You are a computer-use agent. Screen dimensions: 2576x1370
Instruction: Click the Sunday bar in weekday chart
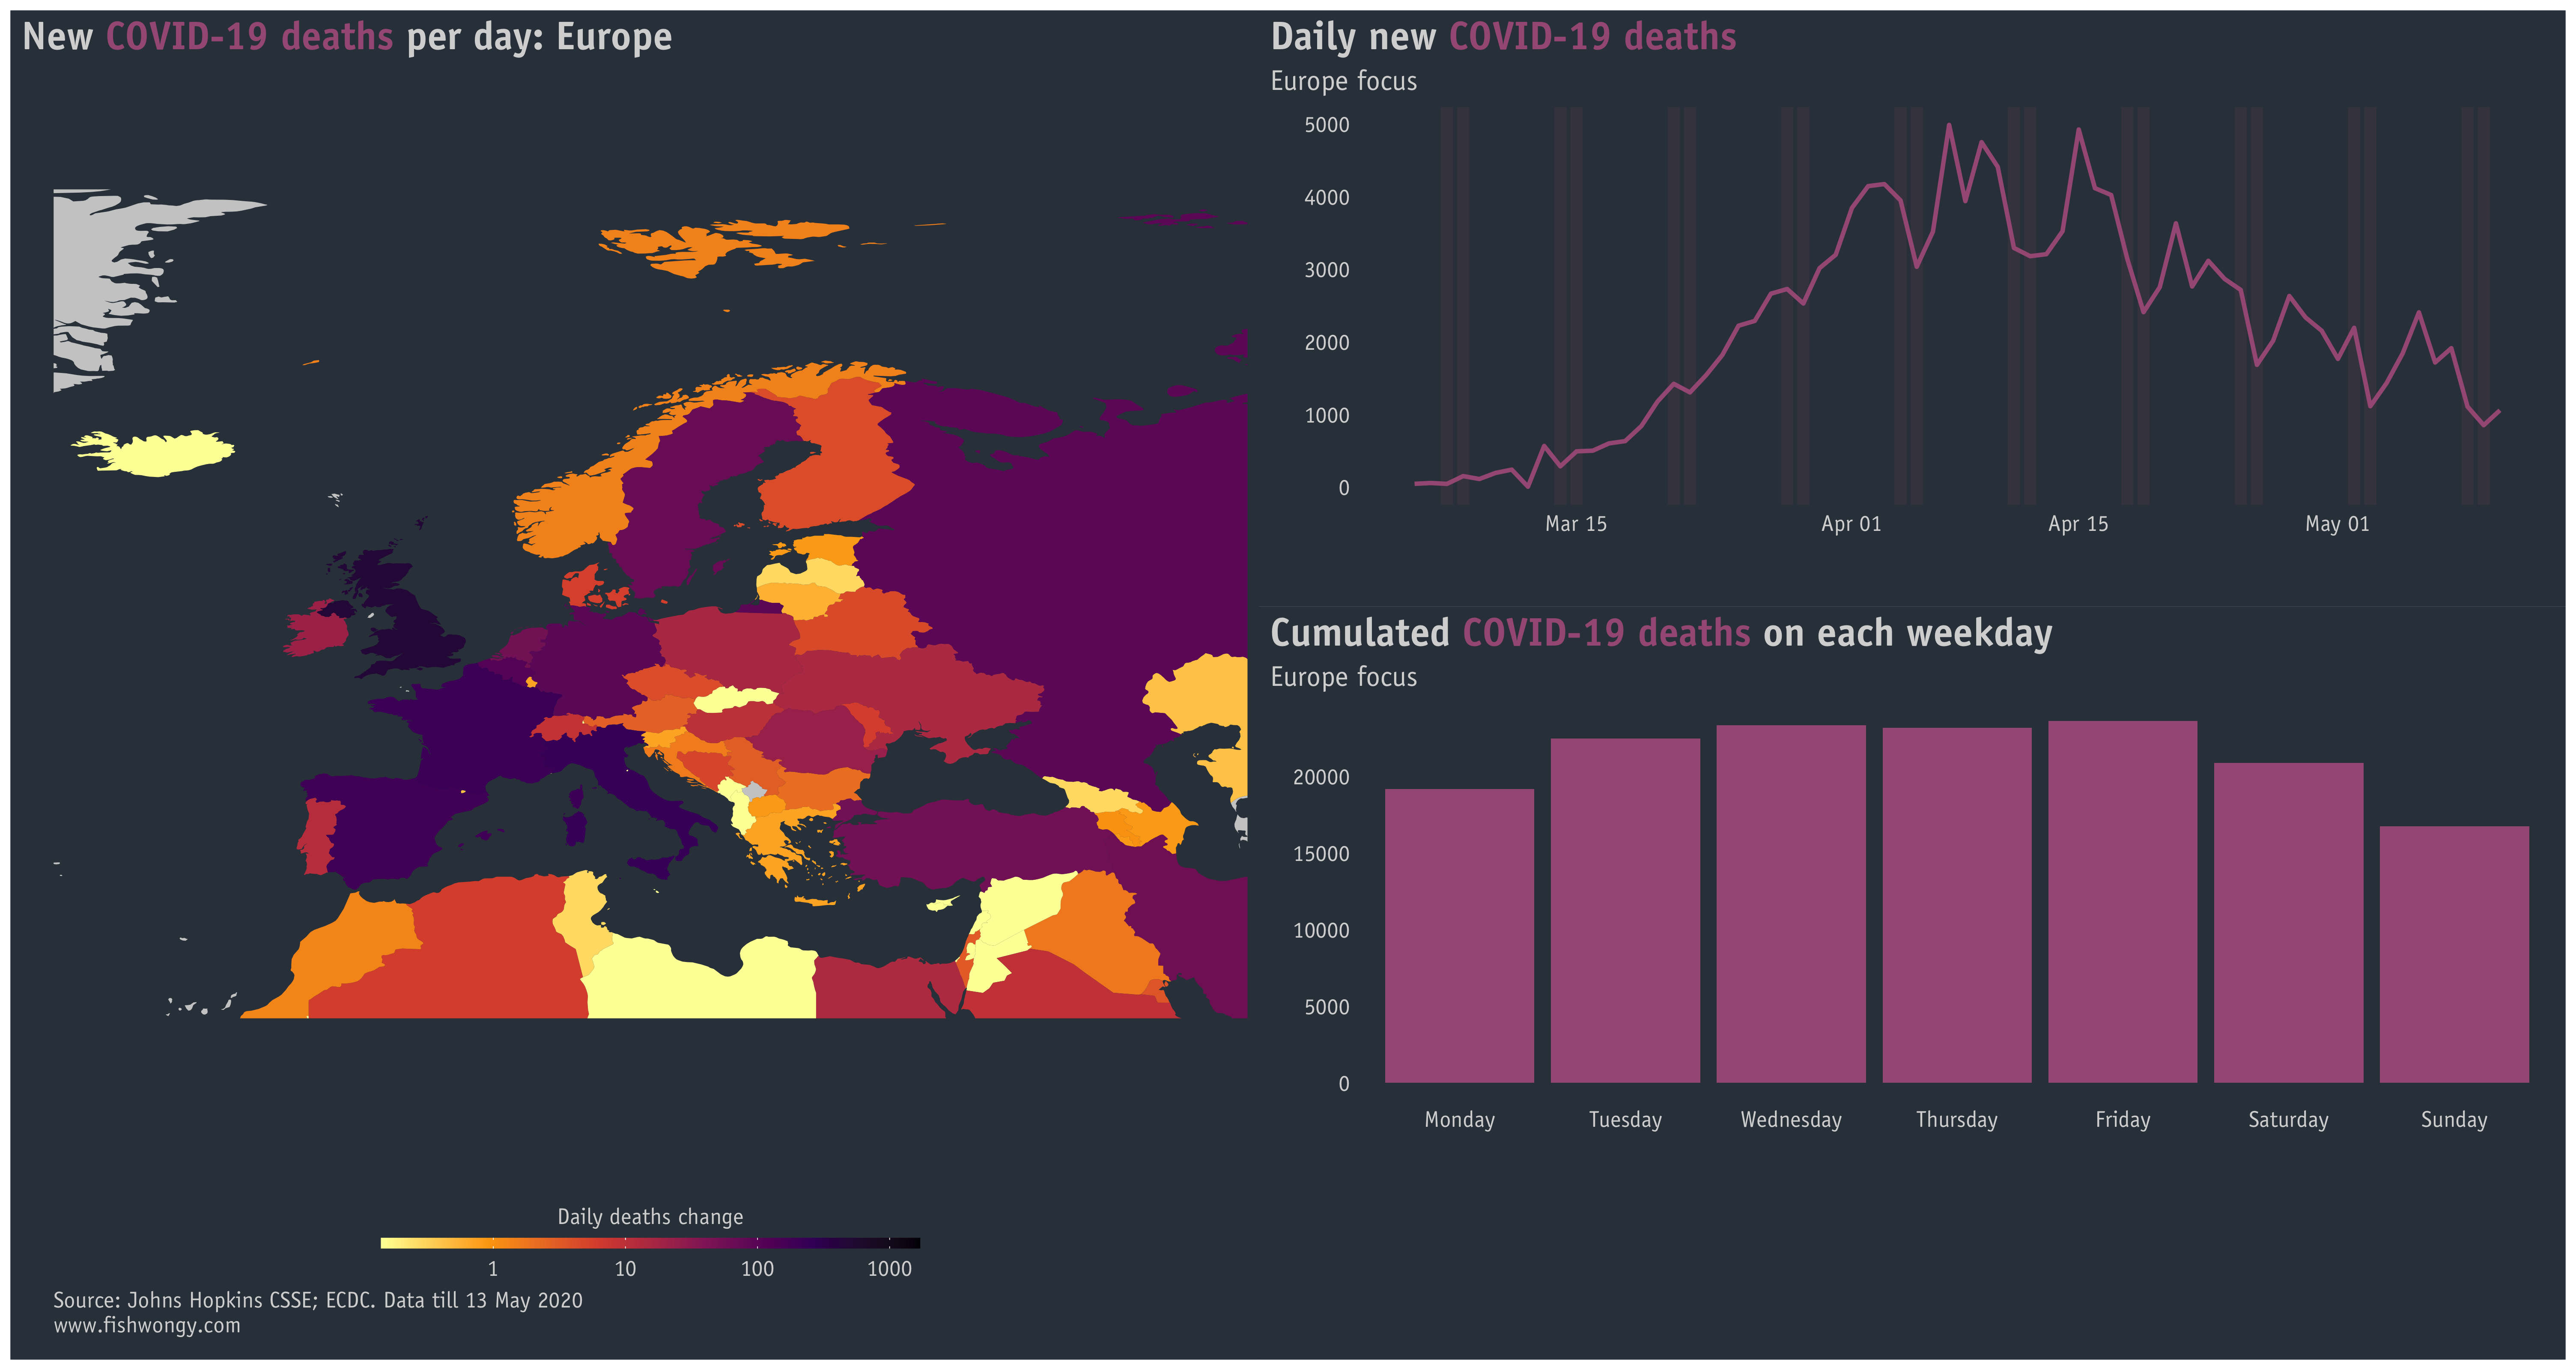pos(2454,954)
